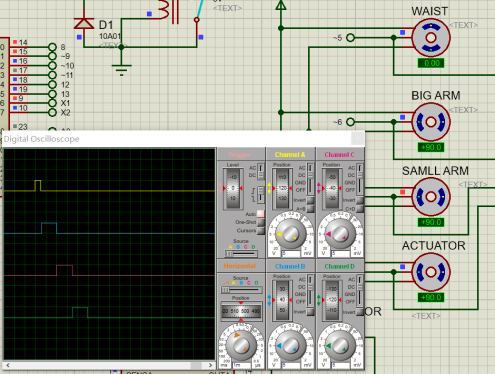Click the '10A01' diode part label
Image resolution: width=495 pixels, height=374 pixels.
110,36
